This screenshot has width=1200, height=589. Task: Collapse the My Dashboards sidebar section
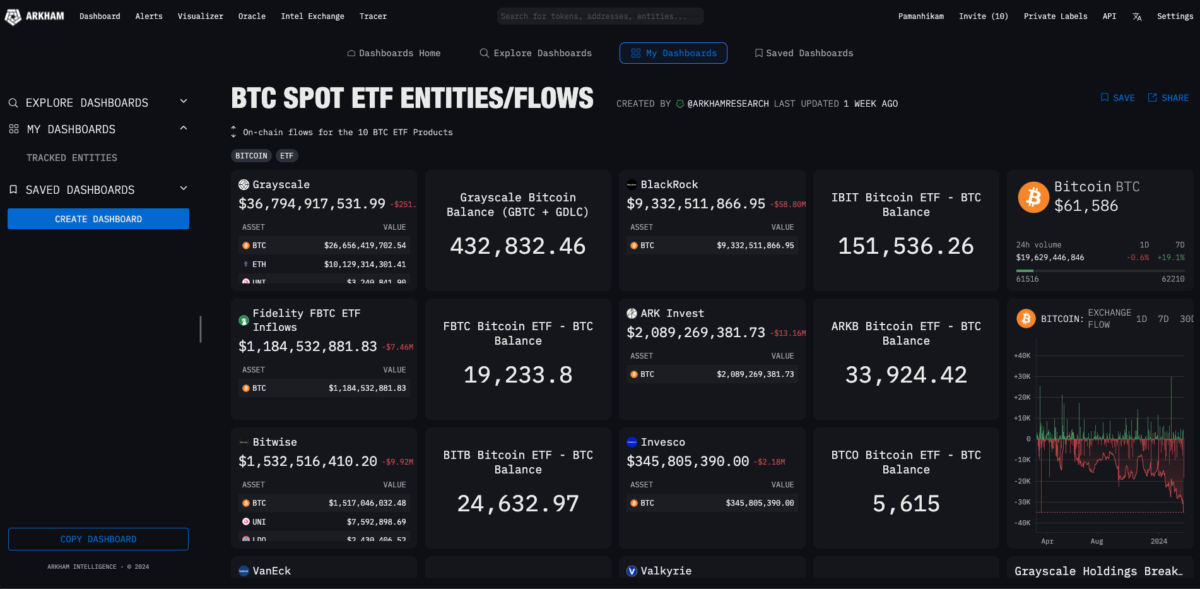183,129
